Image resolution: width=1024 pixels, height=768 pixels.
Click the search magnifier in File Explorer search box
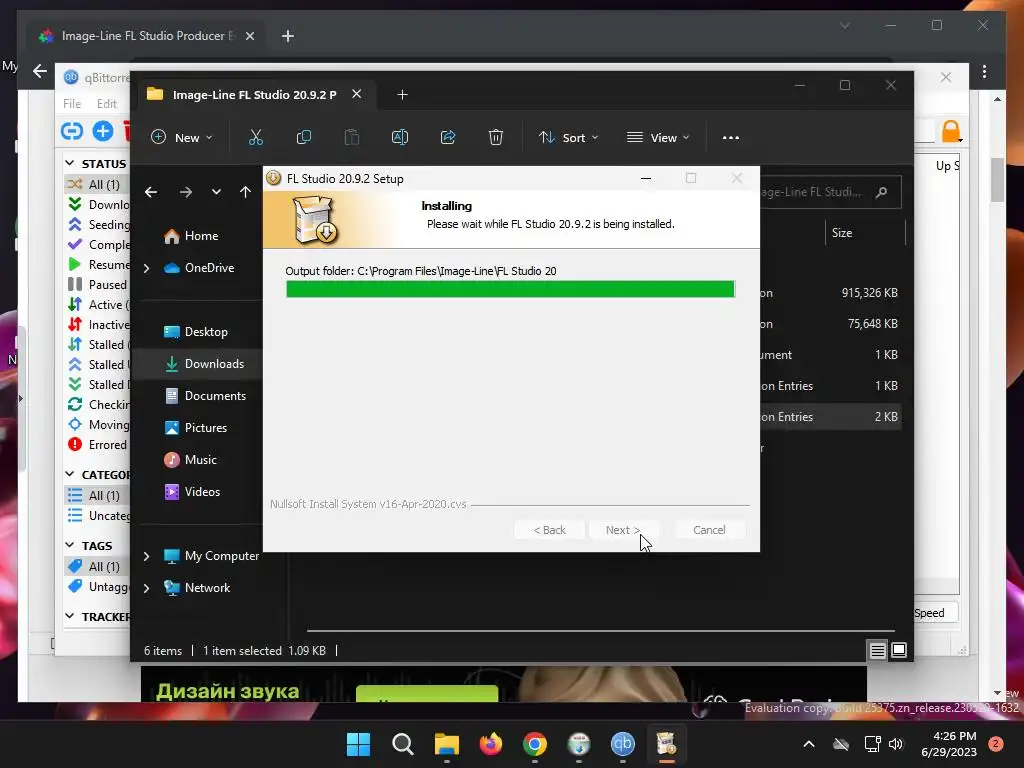tap(881, 192)
